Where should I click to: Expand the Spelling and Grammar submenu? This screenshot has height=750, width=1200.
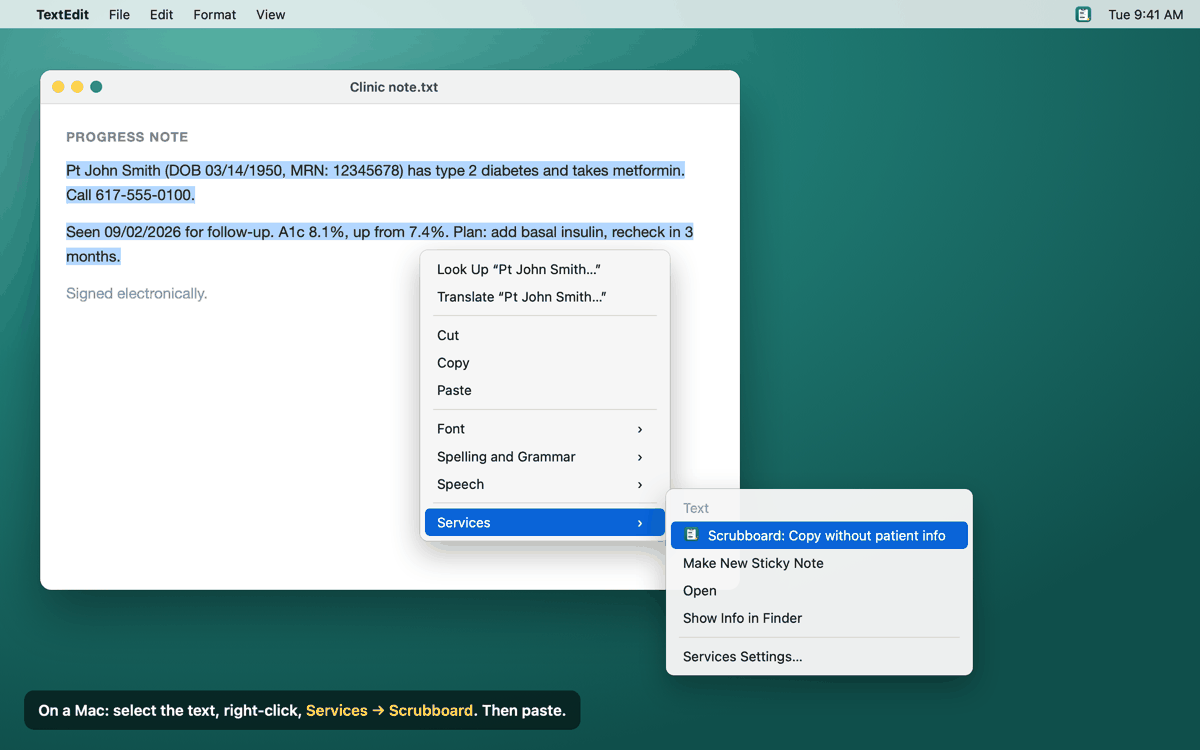(x=545, y=457)
